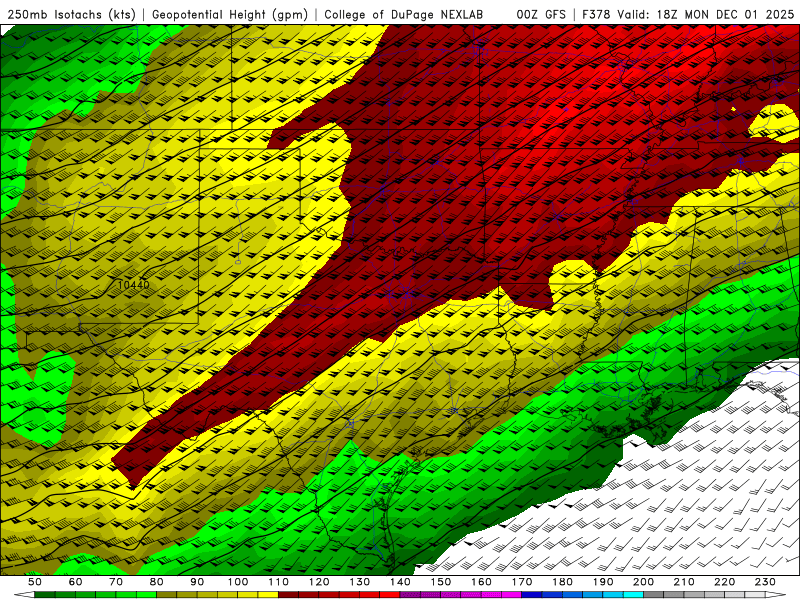Click the 60 label on the color bar
This screenshot has height=600, width=800.
[76, 582]
